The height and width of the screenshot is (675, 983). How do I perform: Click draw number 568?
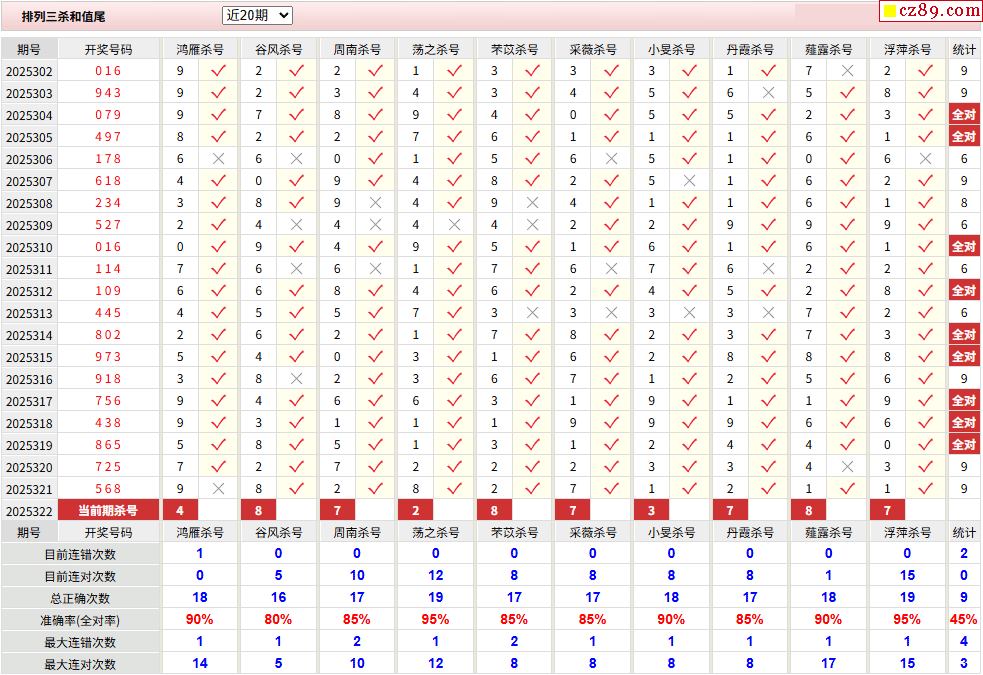[108, 488]
